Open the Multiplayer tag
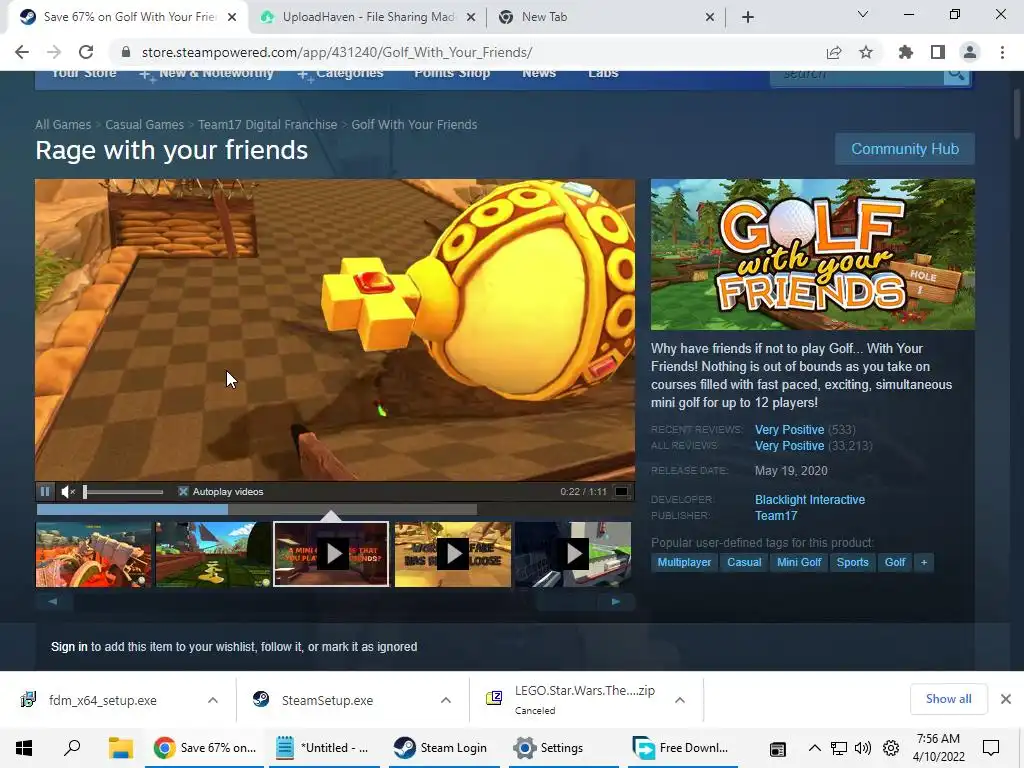 [x=684, y=562]
